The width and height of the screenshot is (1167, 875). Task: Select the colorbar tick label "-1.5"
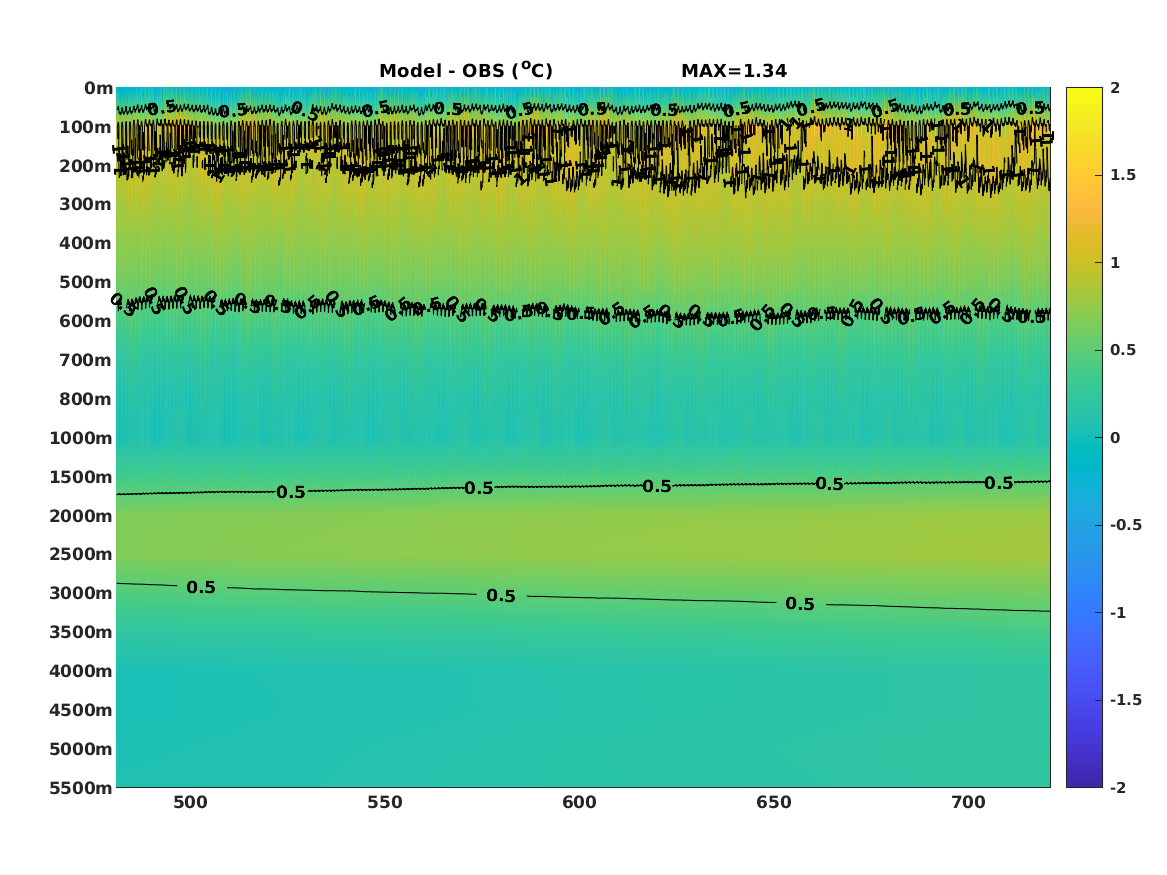click(1125, 700)
